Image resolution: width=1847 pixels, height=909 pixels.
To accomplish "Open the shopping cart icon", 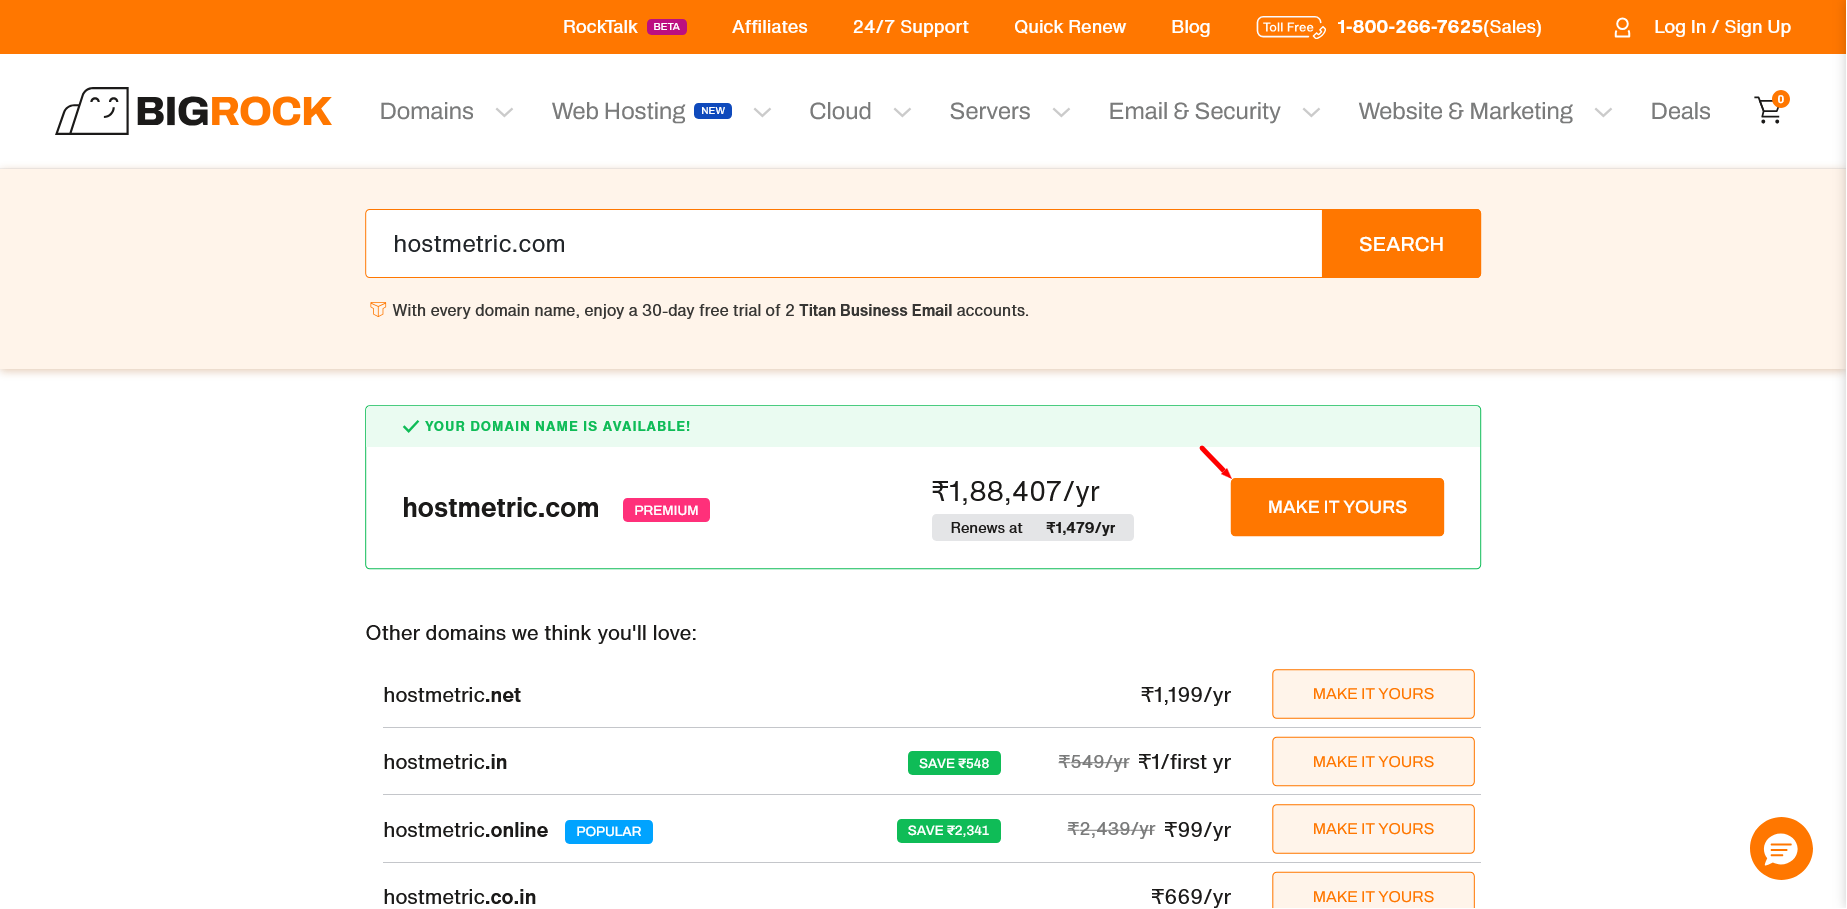I will tap(1770, 109).
